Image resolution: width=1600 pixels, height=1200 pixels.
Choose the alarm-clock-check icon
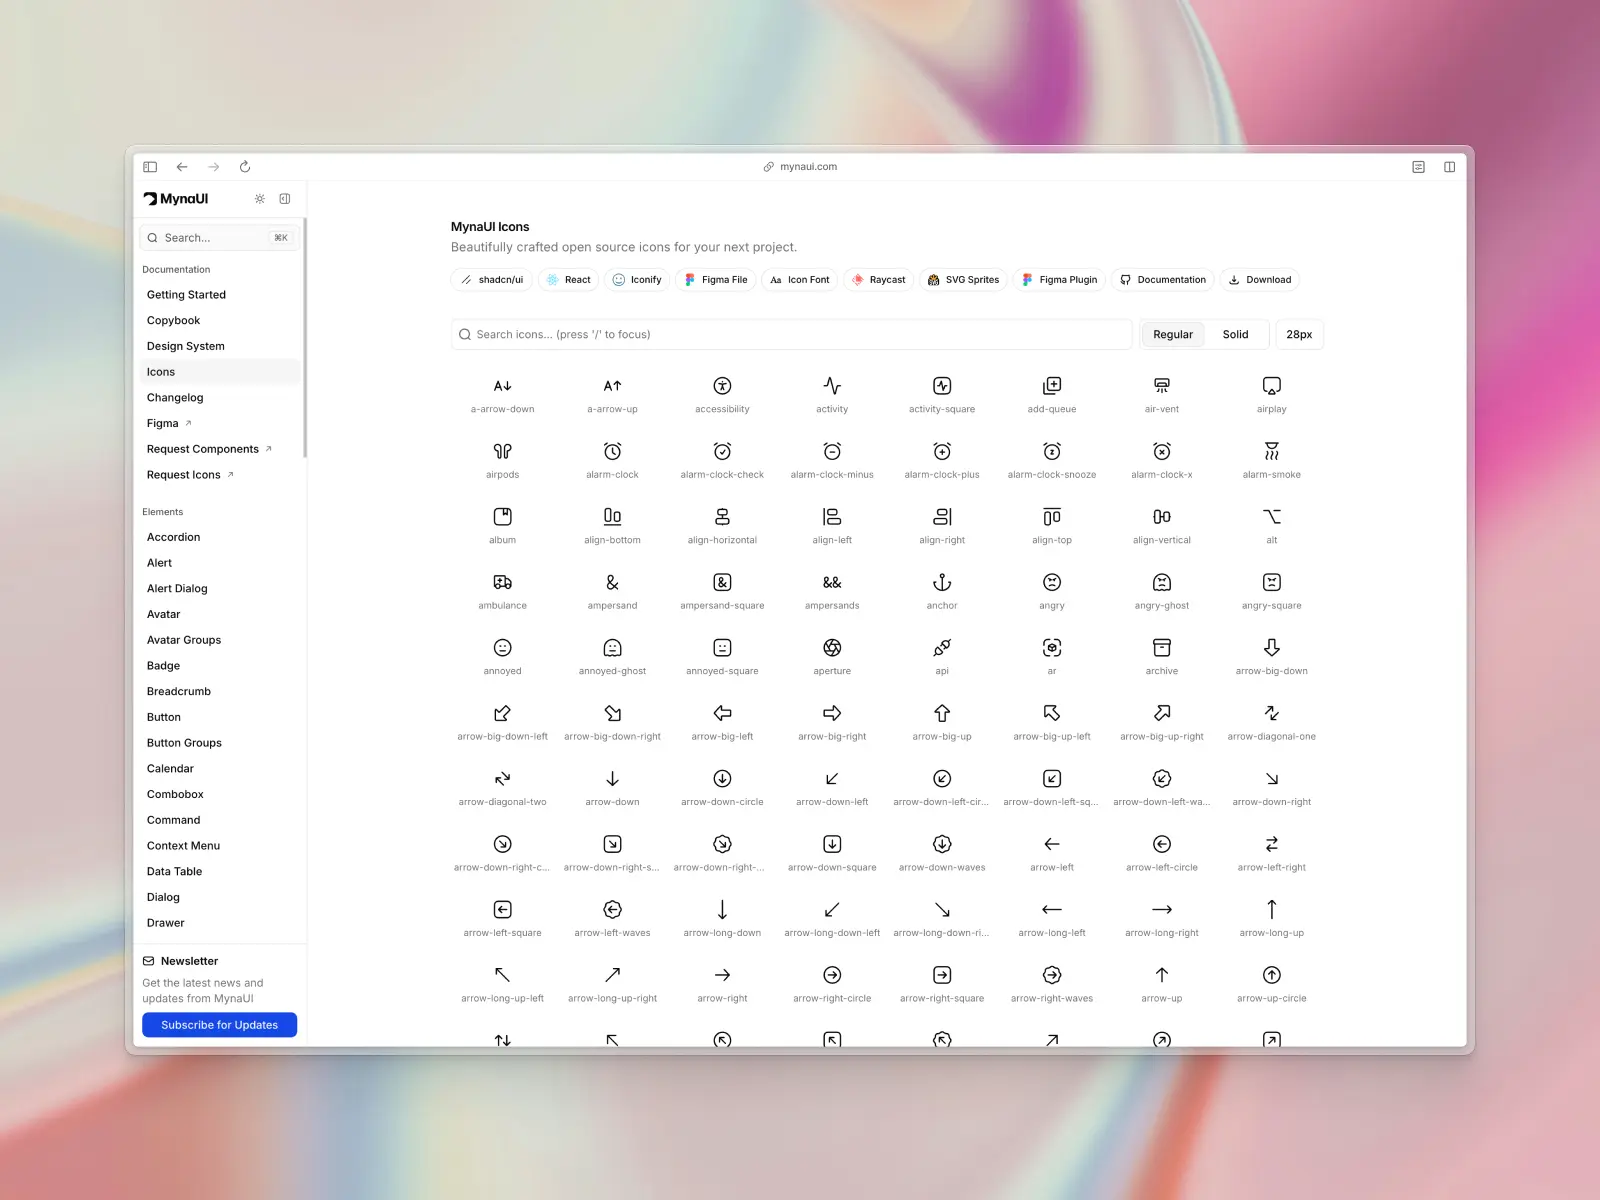coord(722,451)
